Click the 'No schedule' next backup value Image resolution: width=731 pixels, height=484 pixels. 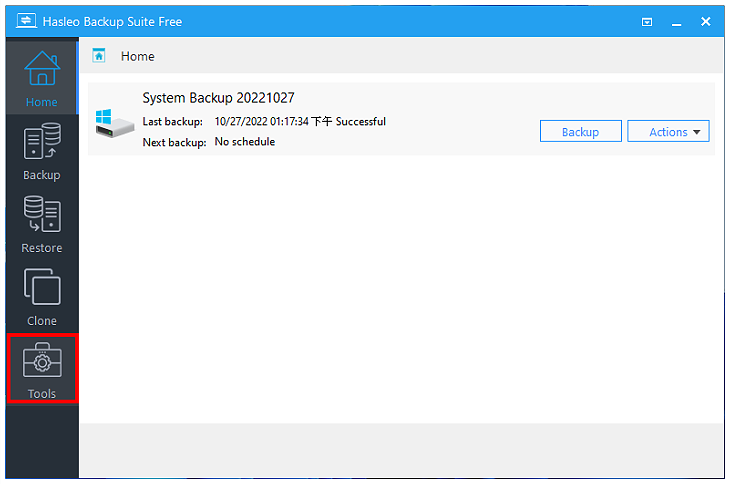245,142
